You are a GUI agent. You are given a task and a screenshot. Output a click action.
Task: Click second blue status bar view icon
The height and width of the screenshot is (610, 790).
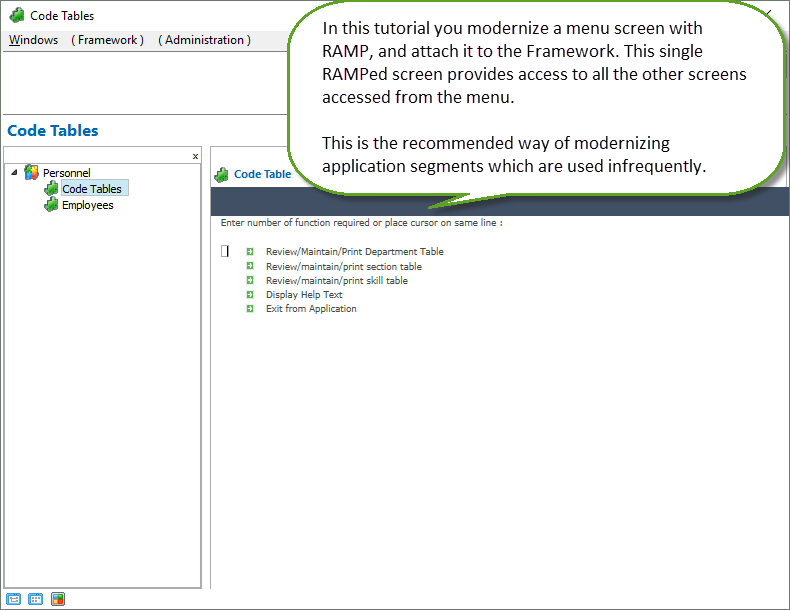36,599
